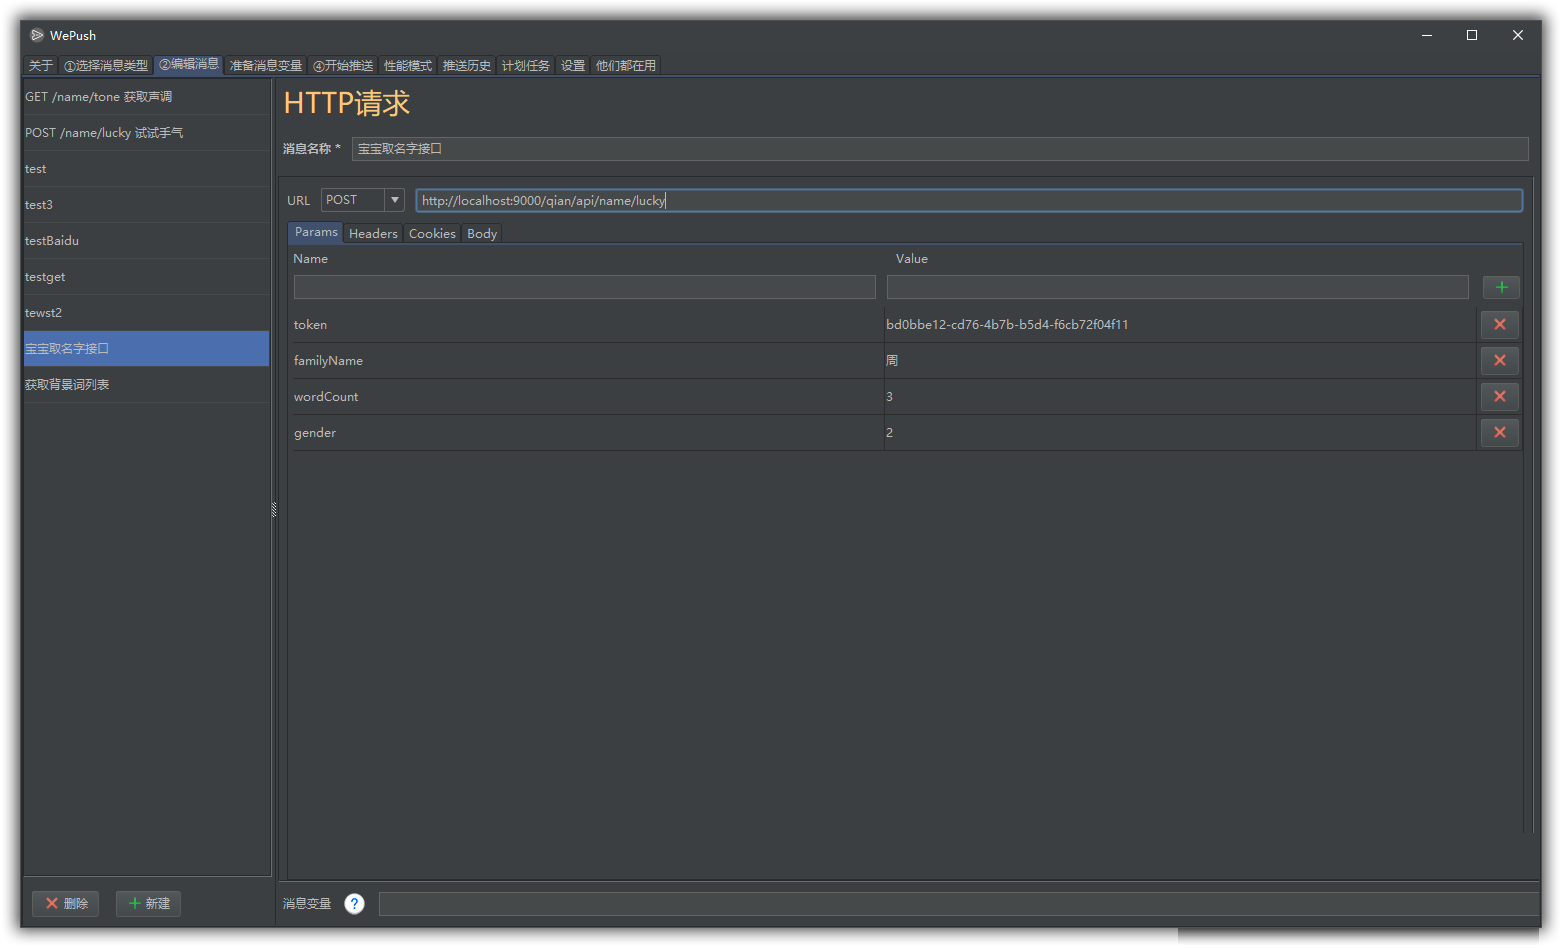Image resolution: width=1562 pixels, height=948 pixels.
Task: Open the ④开始推送 tab
Action: pyautogui.click(x=343, y=66)
